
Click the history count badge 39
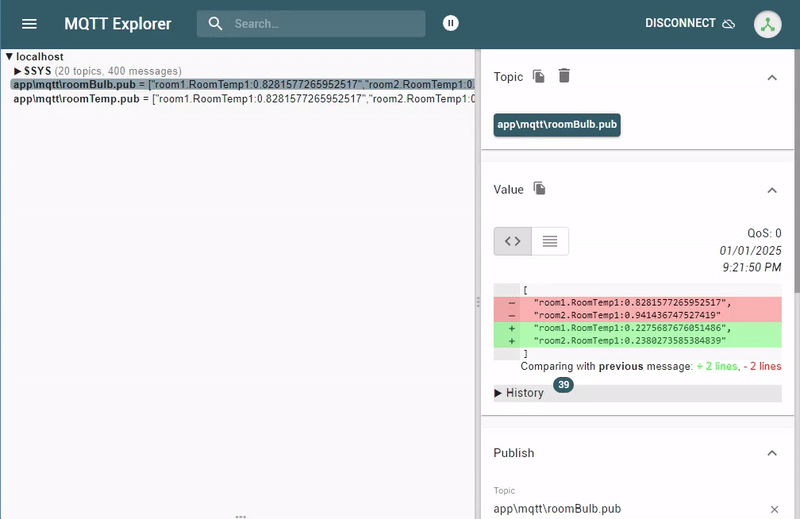click(563, 384)
